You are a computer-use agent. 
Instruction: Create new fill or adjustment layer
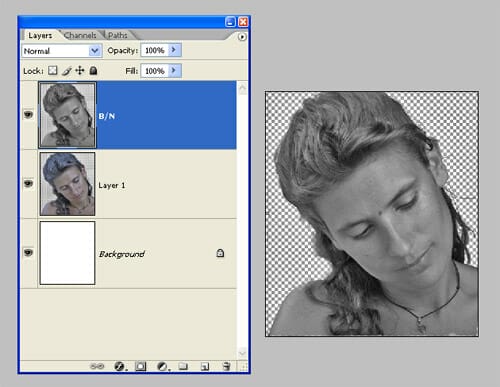(163, 366)
